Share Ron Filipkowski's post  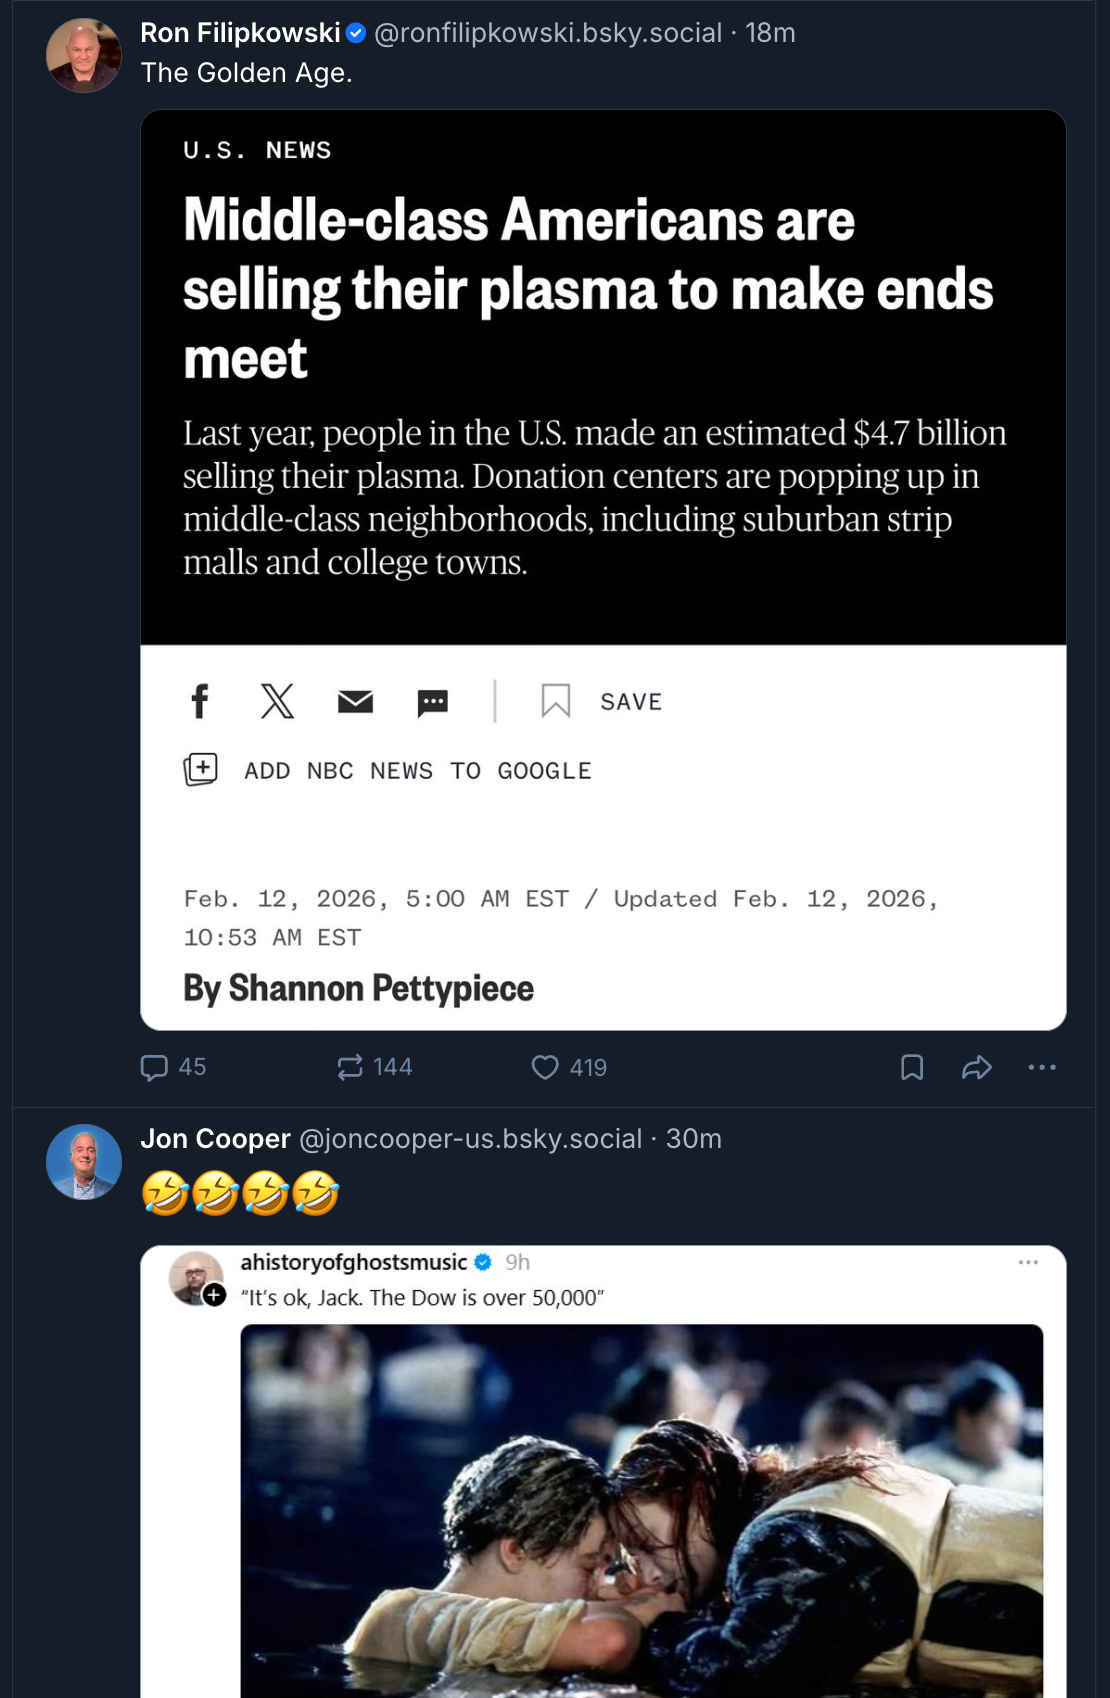(x=976, y=1068)
